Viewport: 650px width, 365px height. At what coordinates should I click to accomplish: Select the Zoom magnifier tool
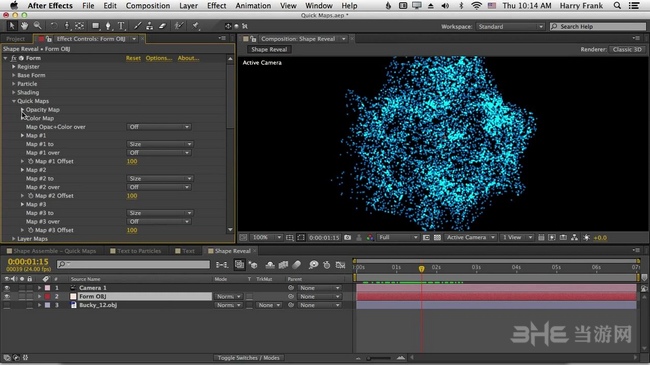click(37, 26)
